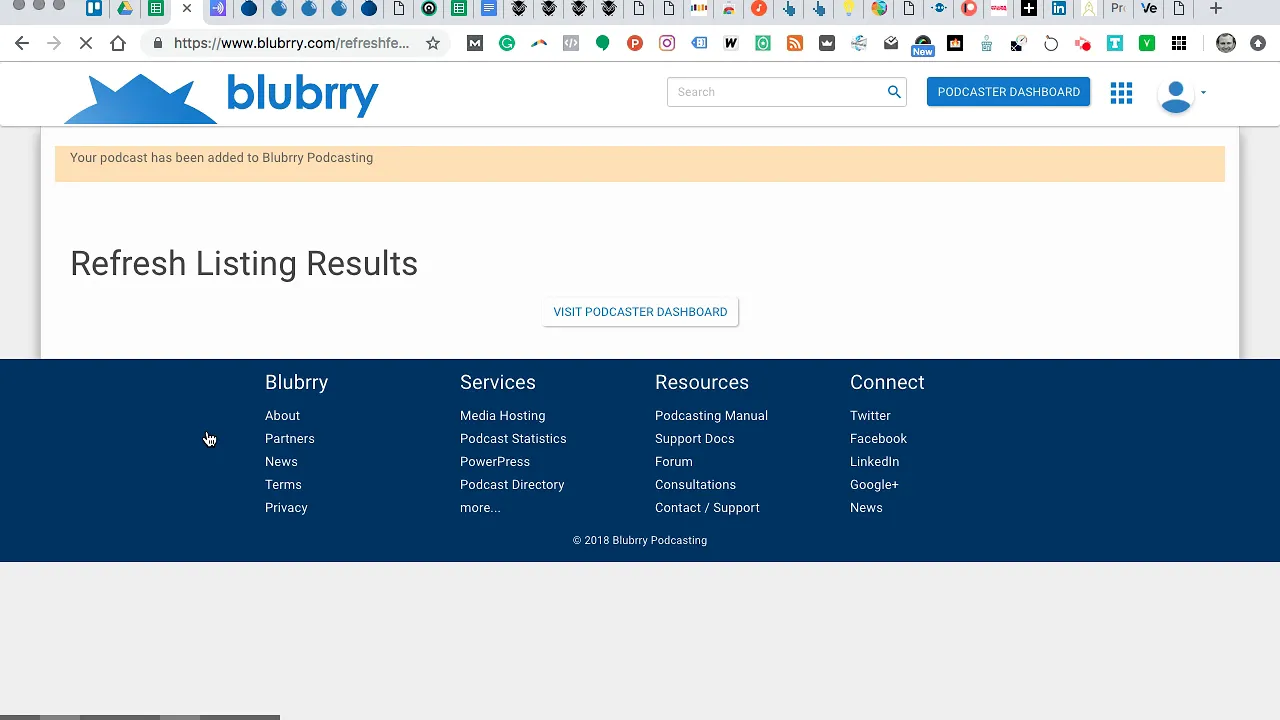Viewport: 1280px width, 720px height.
Task: Open the Contact / Support link
Action: click(707, 508)
